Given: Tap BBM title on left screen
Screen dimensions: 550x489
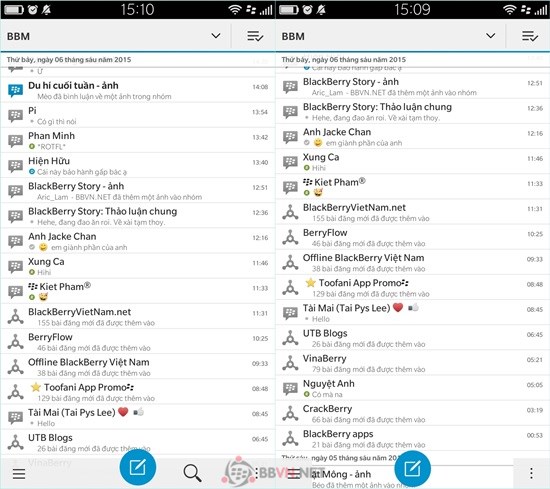Looking at the screenshot, I should click(18, 36).
